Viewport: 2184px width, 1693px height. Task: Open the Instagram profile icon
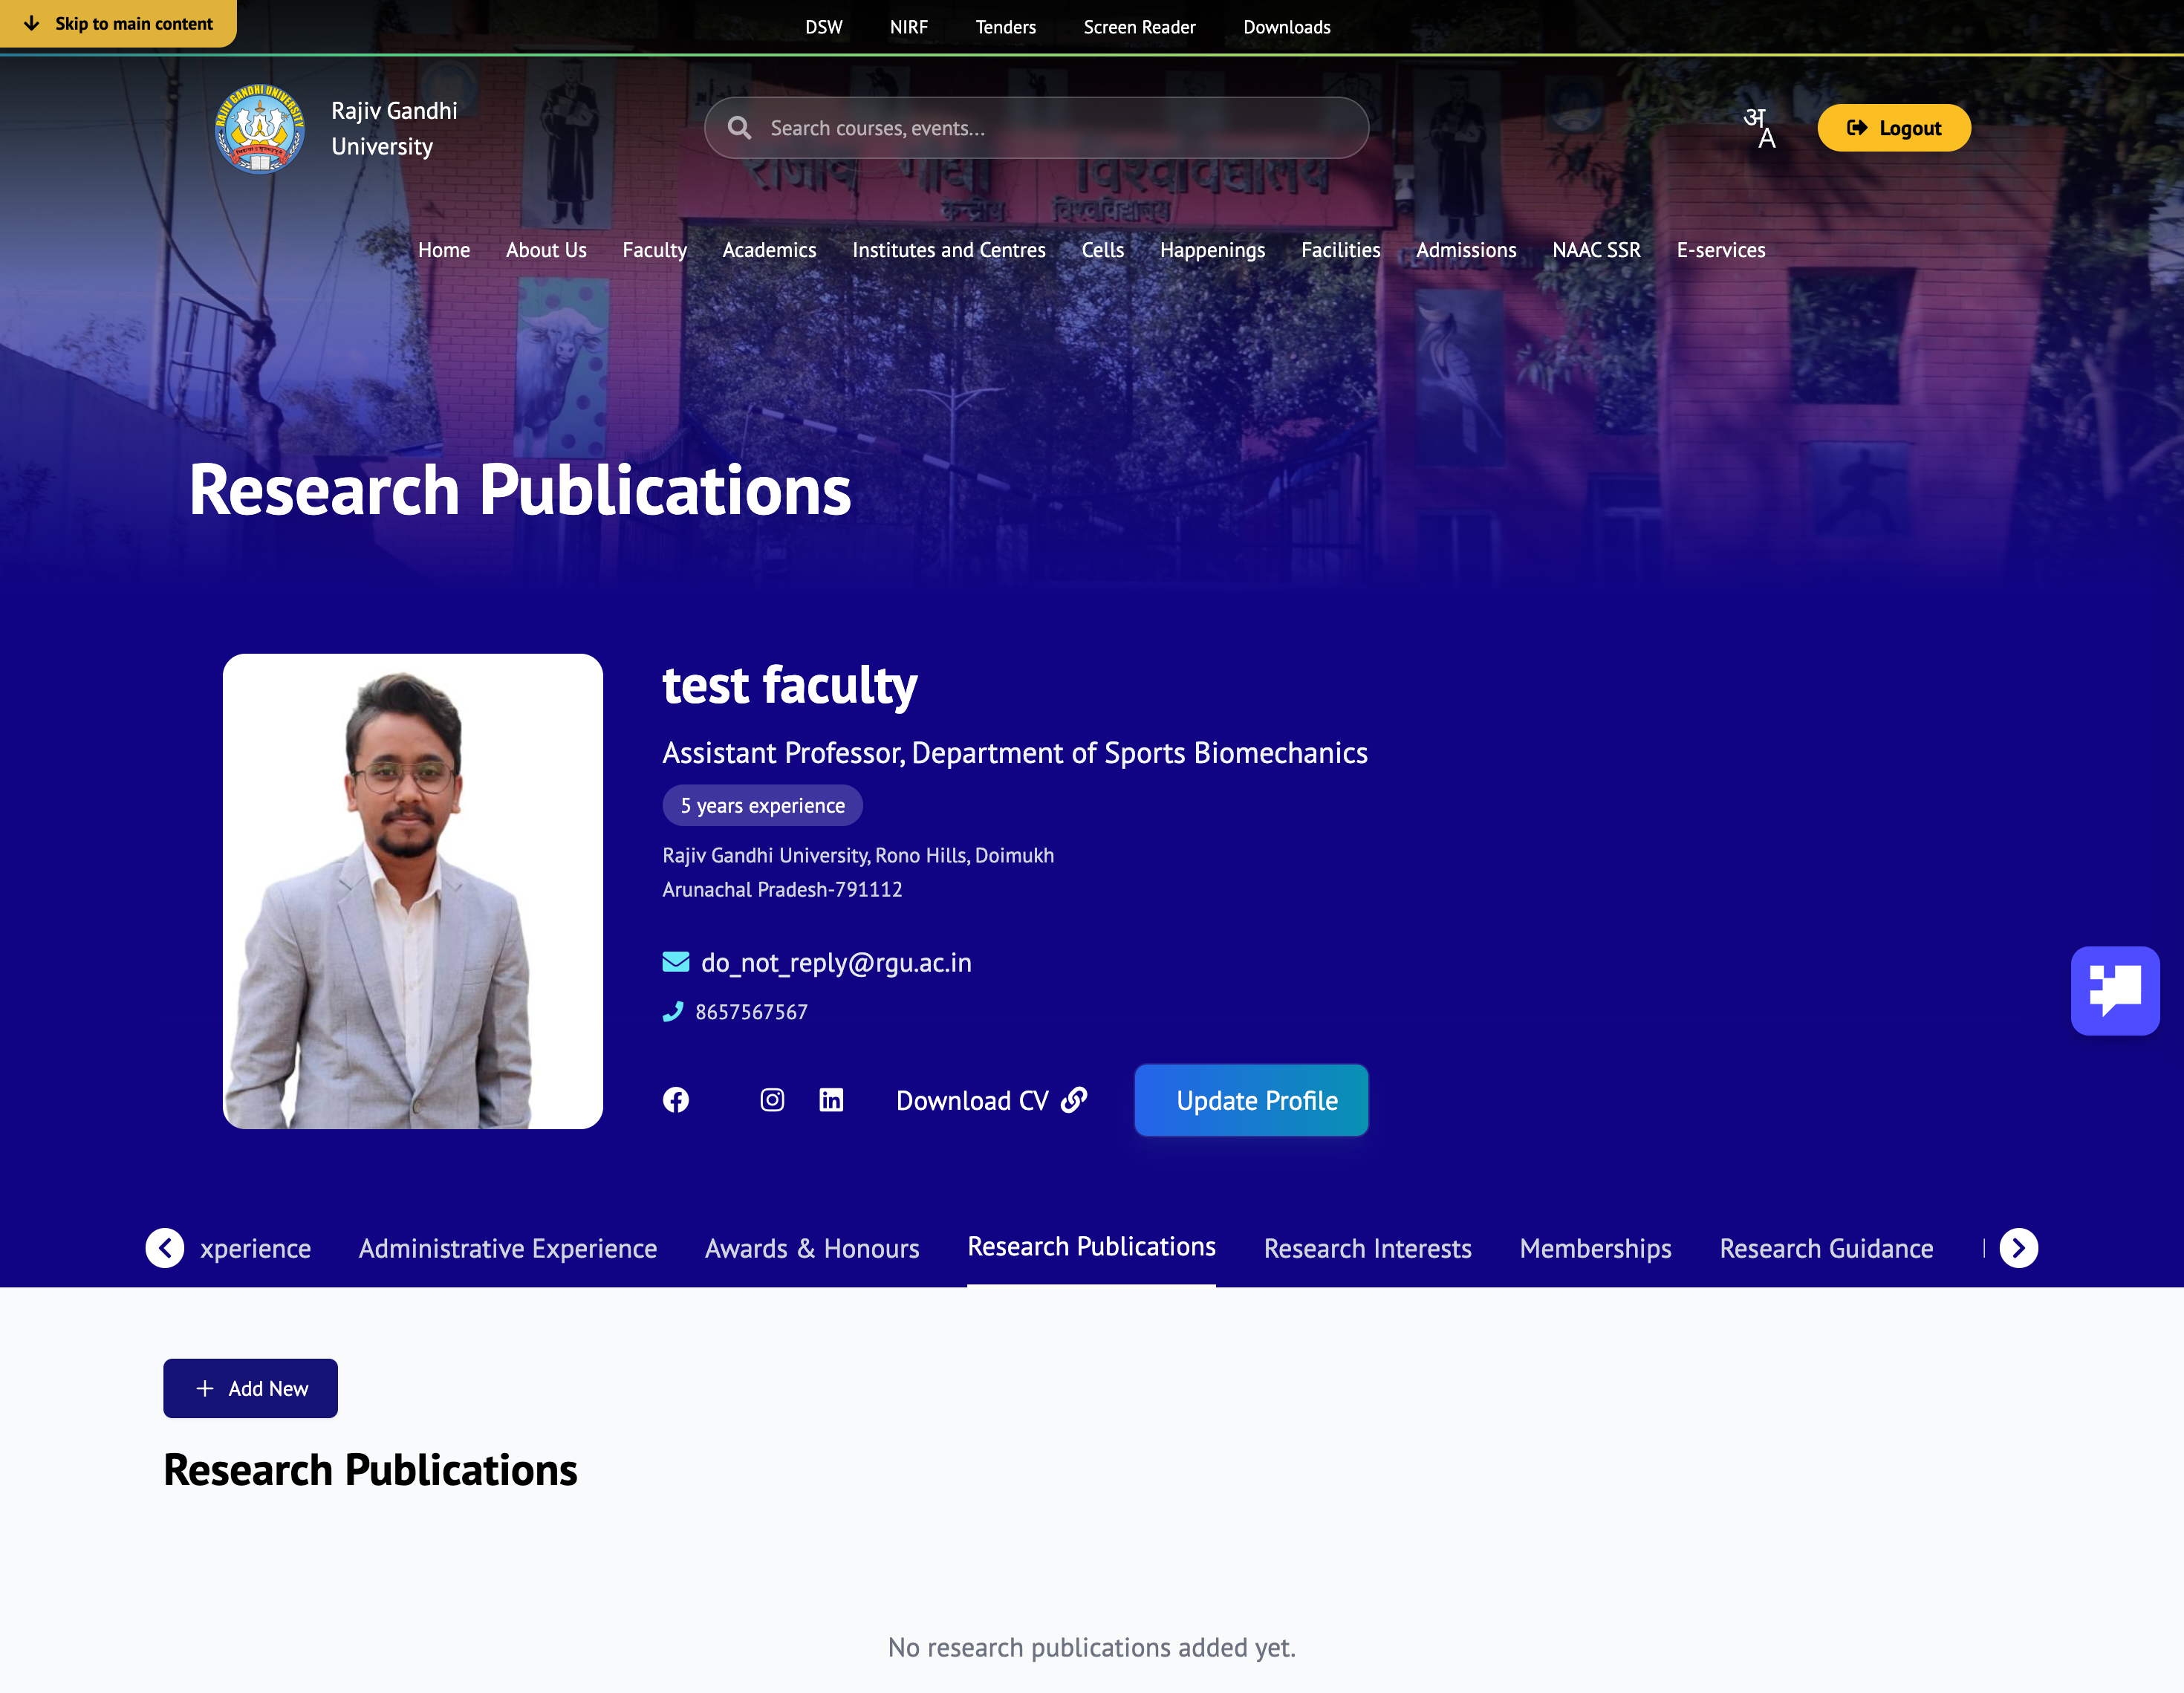(772, 1100)
